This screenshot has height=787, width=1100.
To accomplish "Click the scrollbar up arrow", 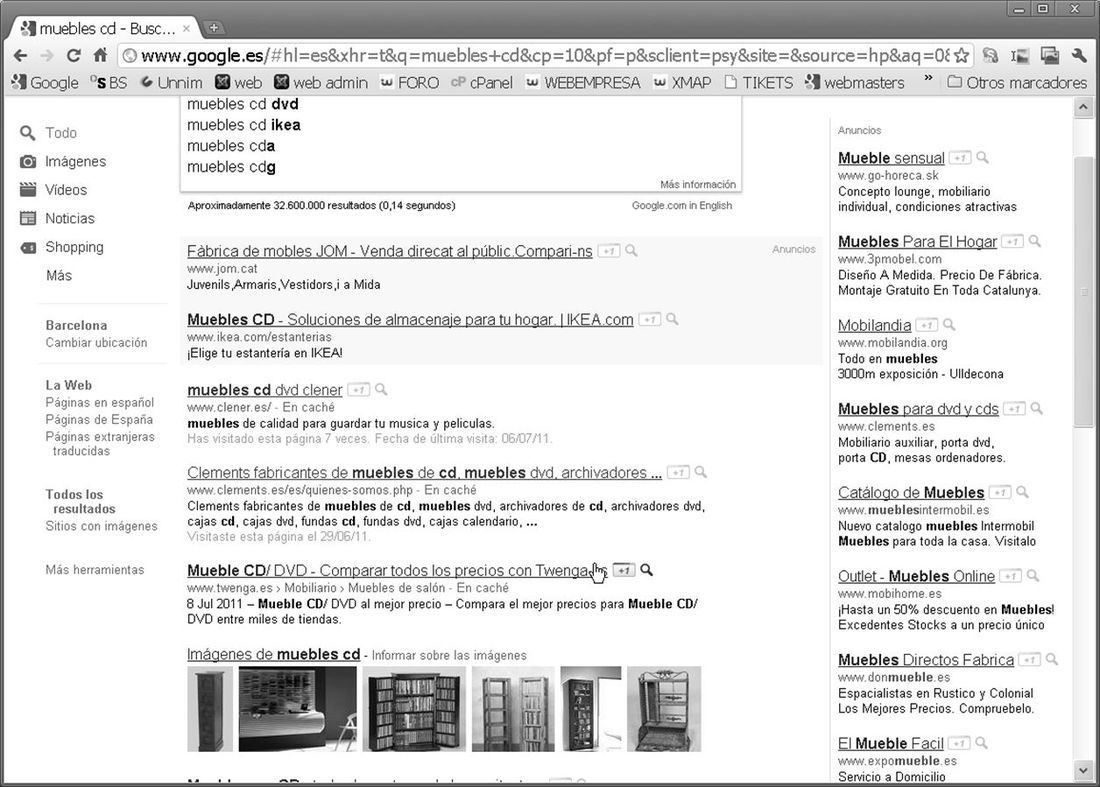I will click(x=1083, y=107).
